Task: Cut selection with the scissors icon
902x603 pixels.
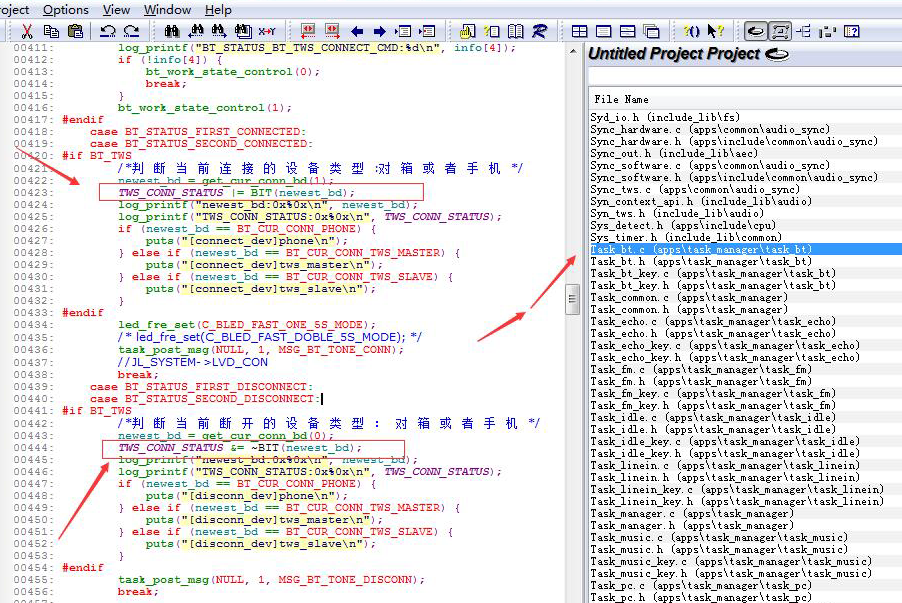Action: (27, 31)
